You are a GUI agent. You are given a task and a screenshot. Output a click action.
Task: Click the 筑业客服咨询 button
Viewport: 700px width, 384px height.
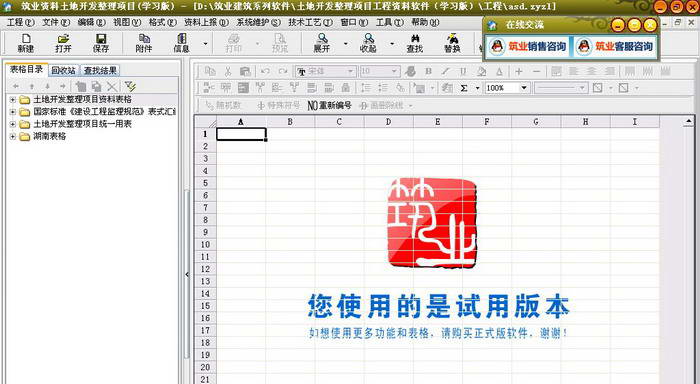(x=614, y=46)
